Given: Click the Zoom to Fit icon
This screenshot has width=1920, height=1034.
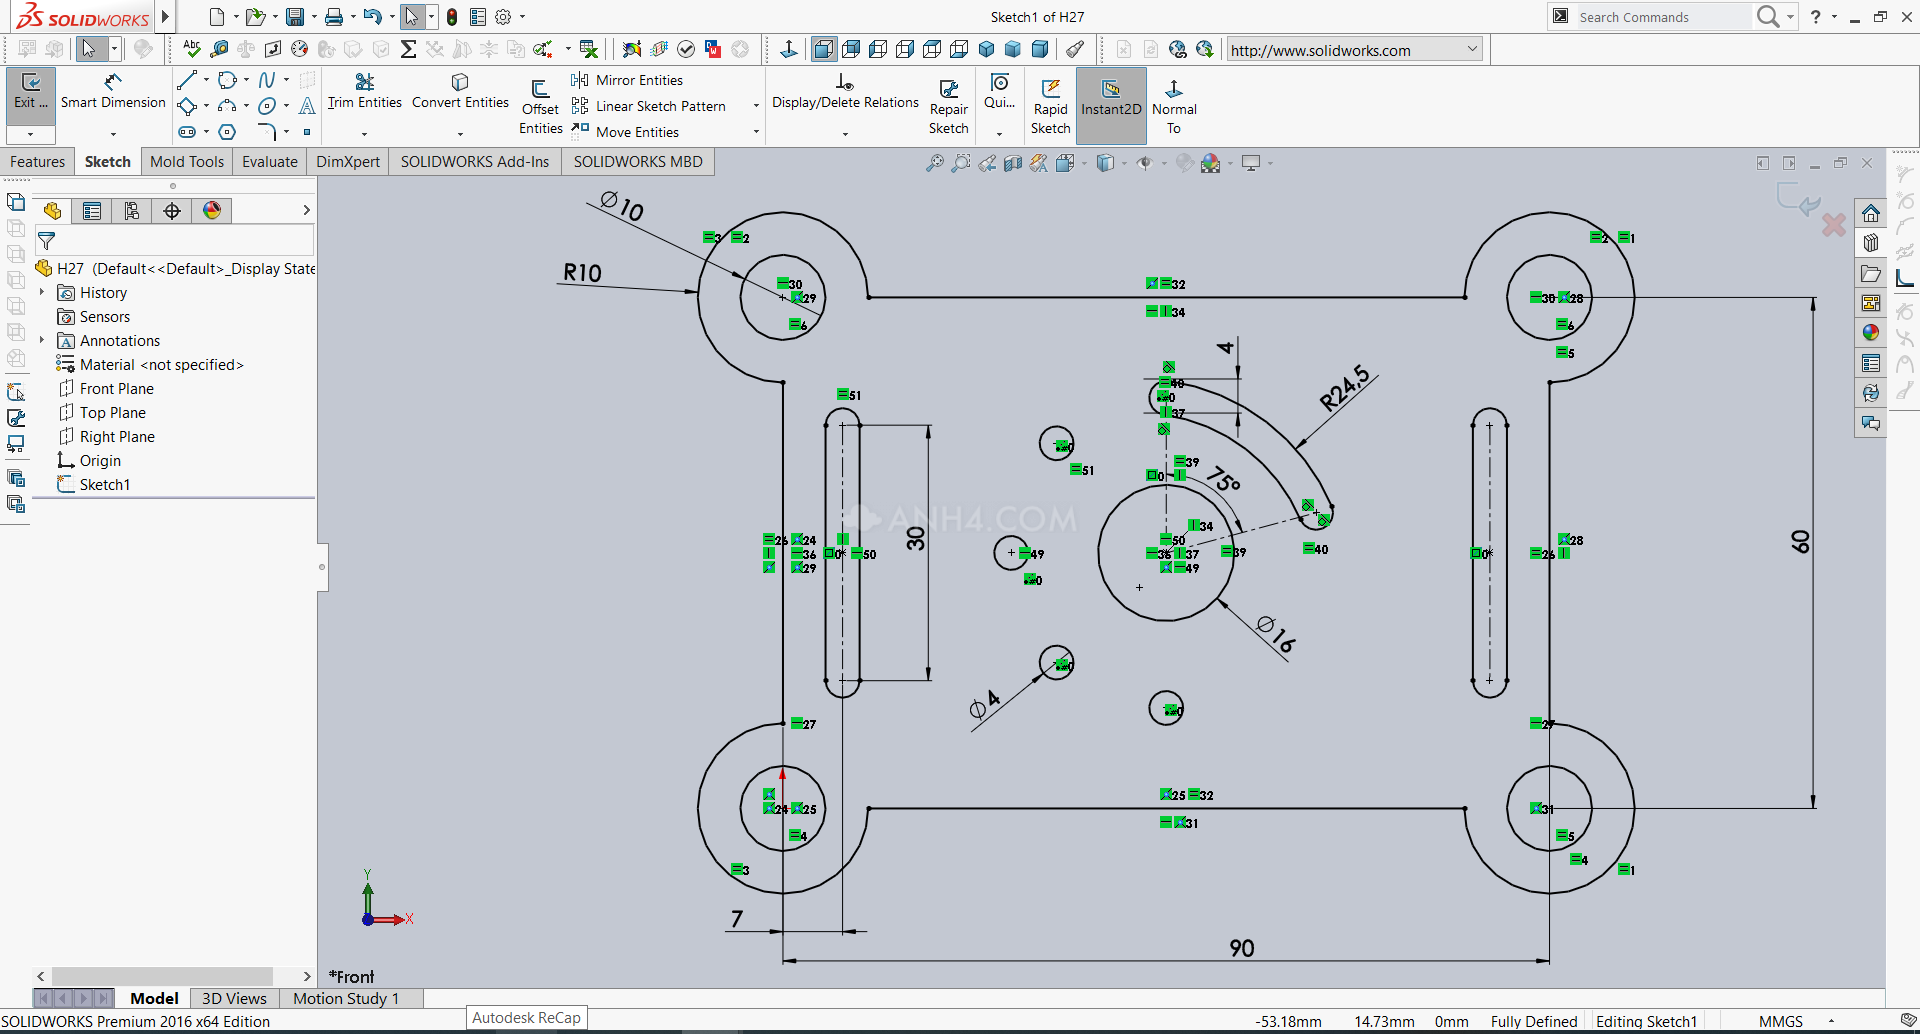Looking at the screenshot, I should (x=934, y=163).
